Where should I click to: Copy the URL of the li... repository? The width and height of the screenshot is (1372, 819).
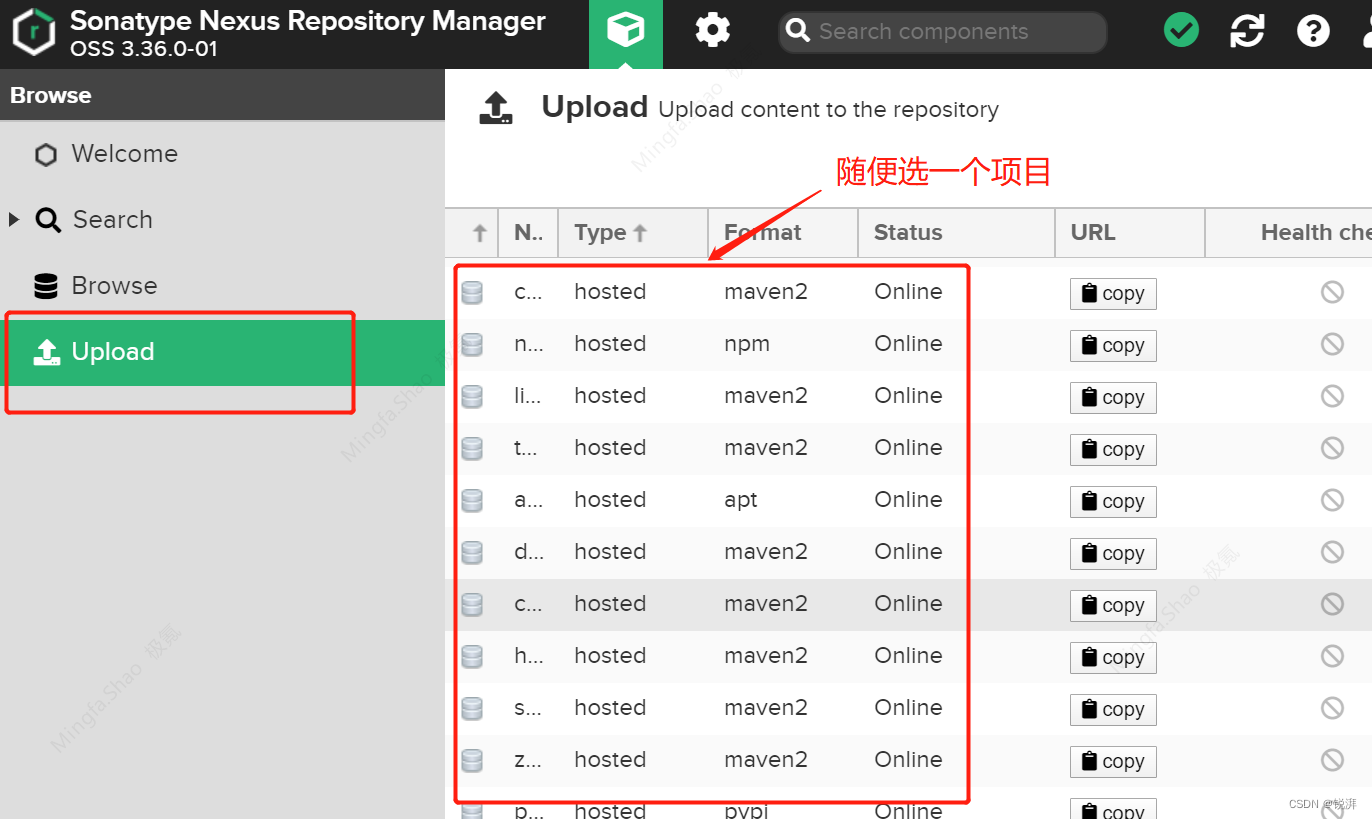pos(1113,398)
